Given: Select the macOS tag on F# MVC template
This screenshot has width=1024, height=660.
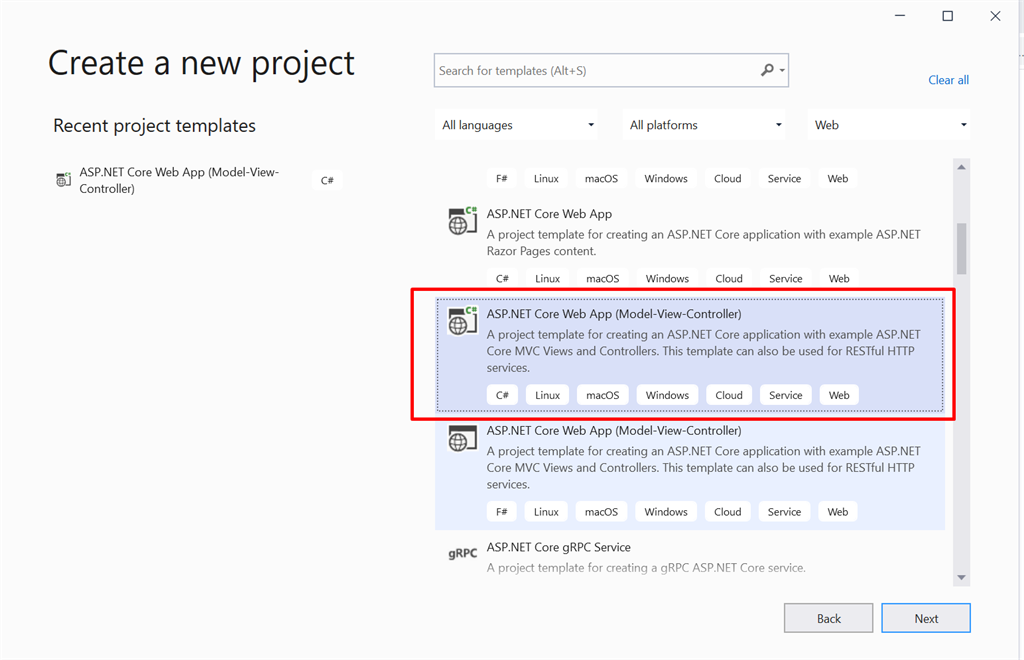Looking at the screenshot, I should (x=601, y=511).
